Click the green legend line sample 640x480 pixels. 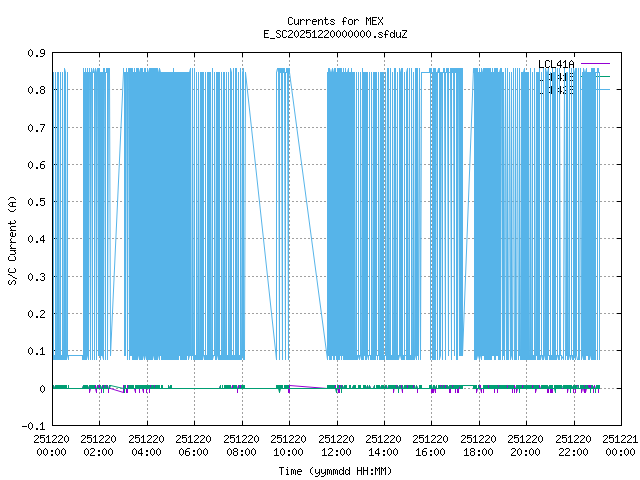coord(595,77)
